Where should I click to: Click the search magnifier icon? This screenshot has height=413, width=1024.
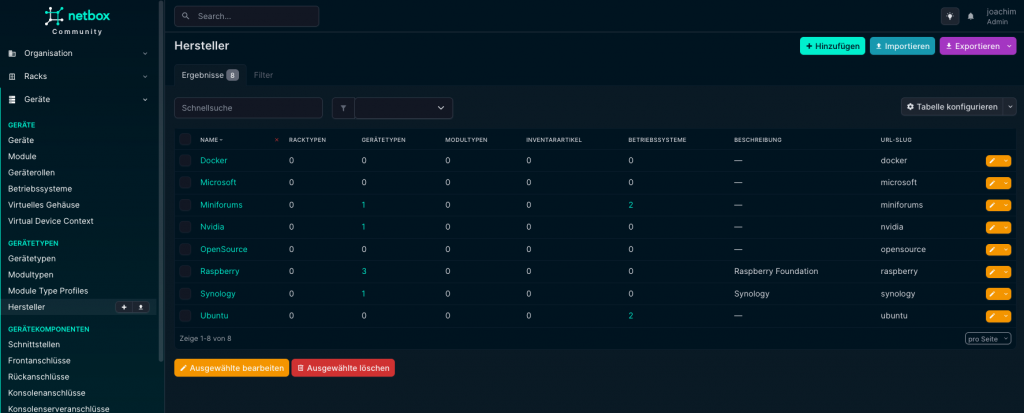click(186, 16)
